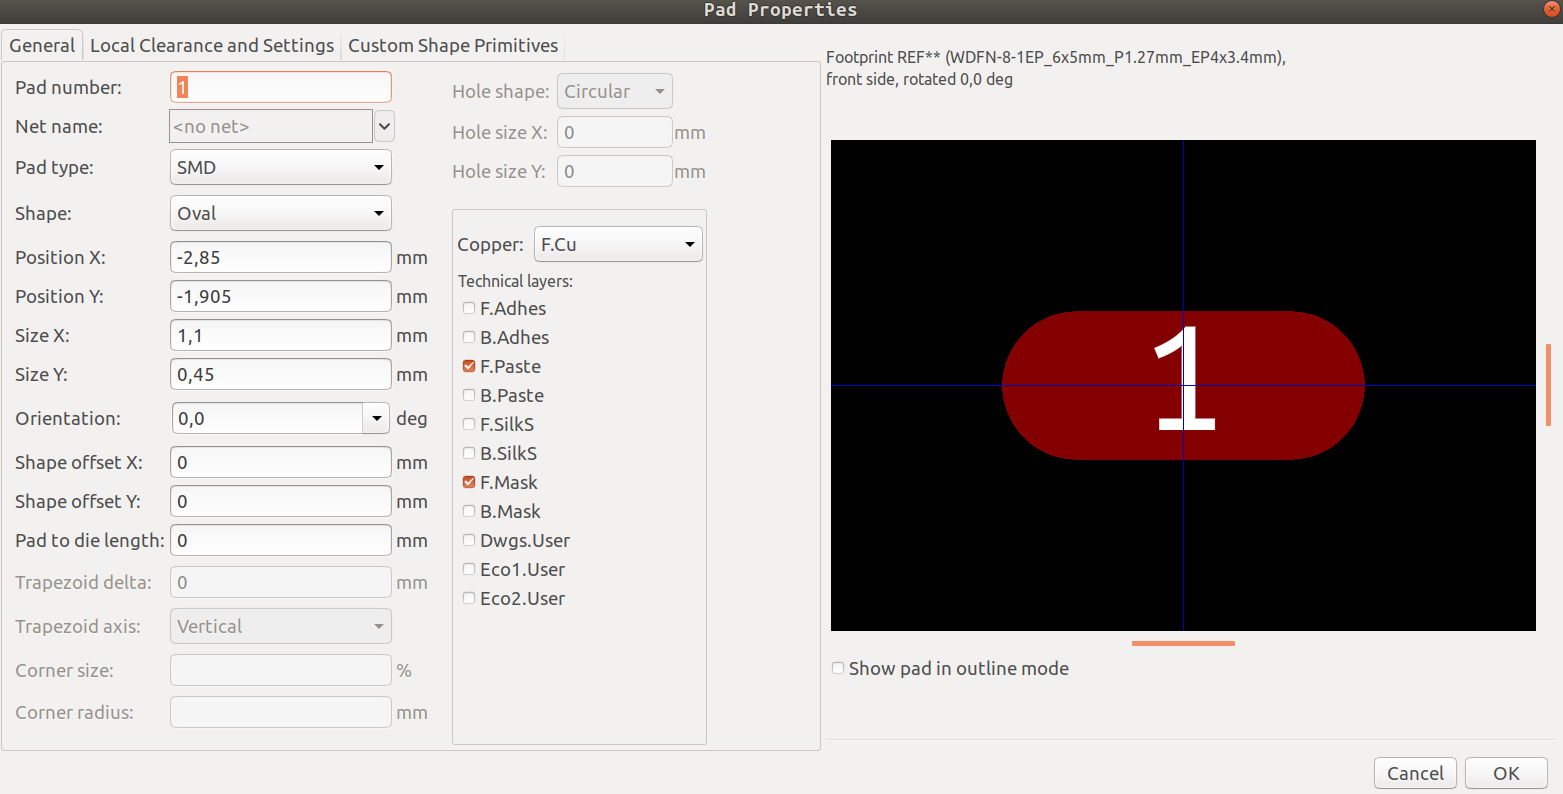Click the Position Y field
This screenshot has width=1563, height=794.
281,296
